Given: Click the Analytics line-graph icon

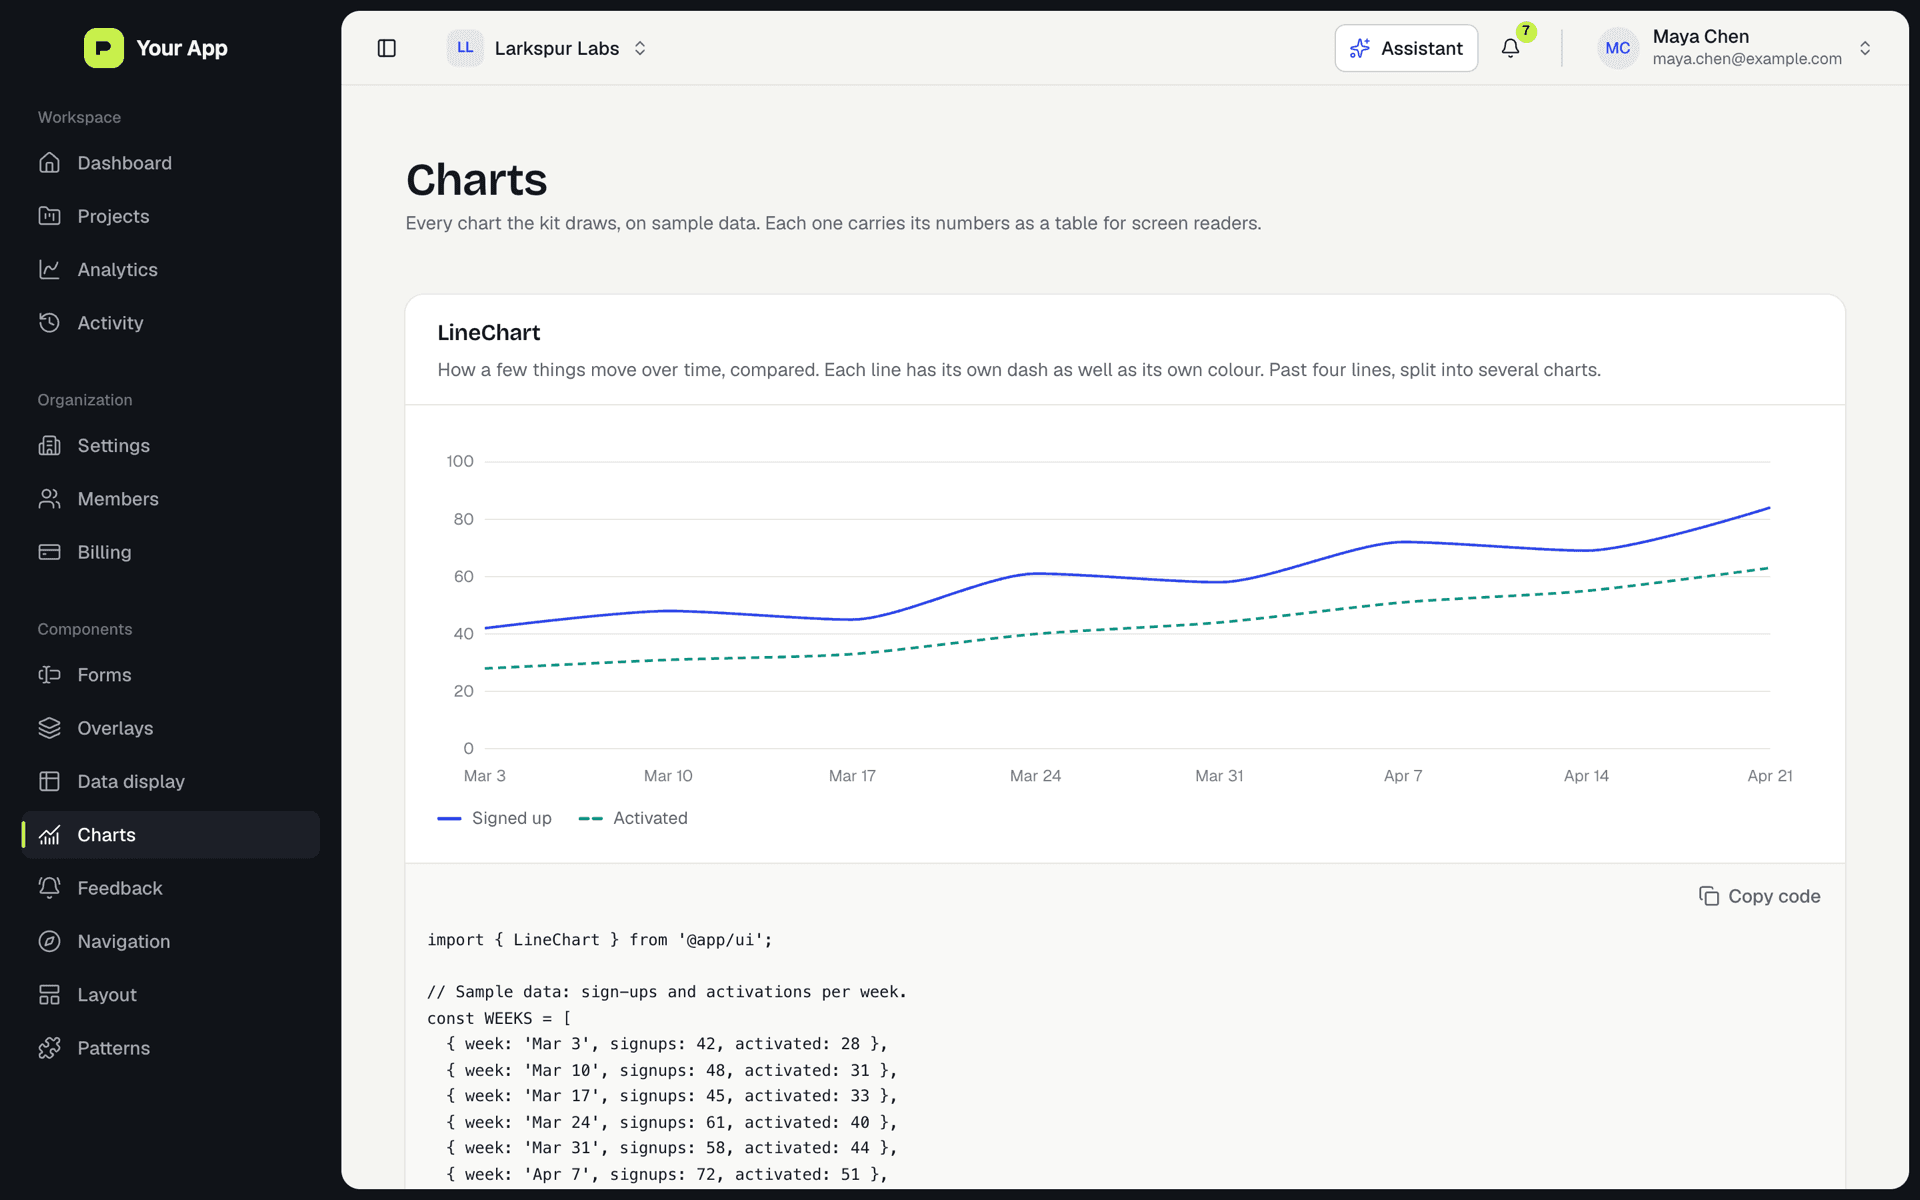Looking at the screenshot, I should [49, 269].
